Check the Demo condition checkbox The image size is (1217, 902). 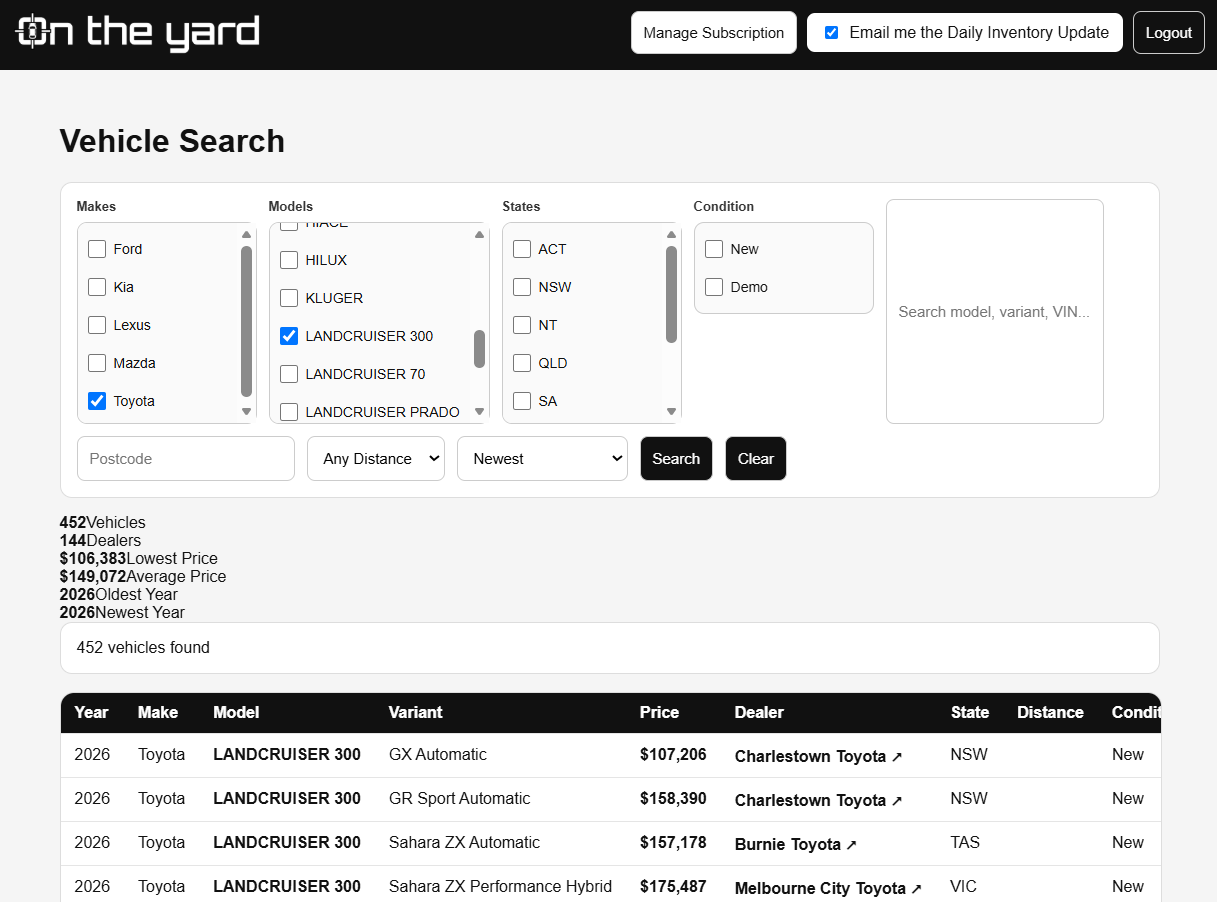tap(714, 287)
